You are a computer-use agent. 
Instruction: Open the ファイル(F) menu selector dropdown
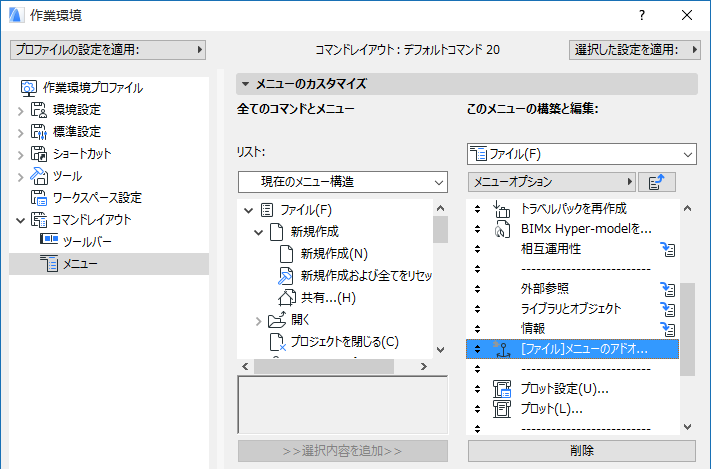coord(581,154)
